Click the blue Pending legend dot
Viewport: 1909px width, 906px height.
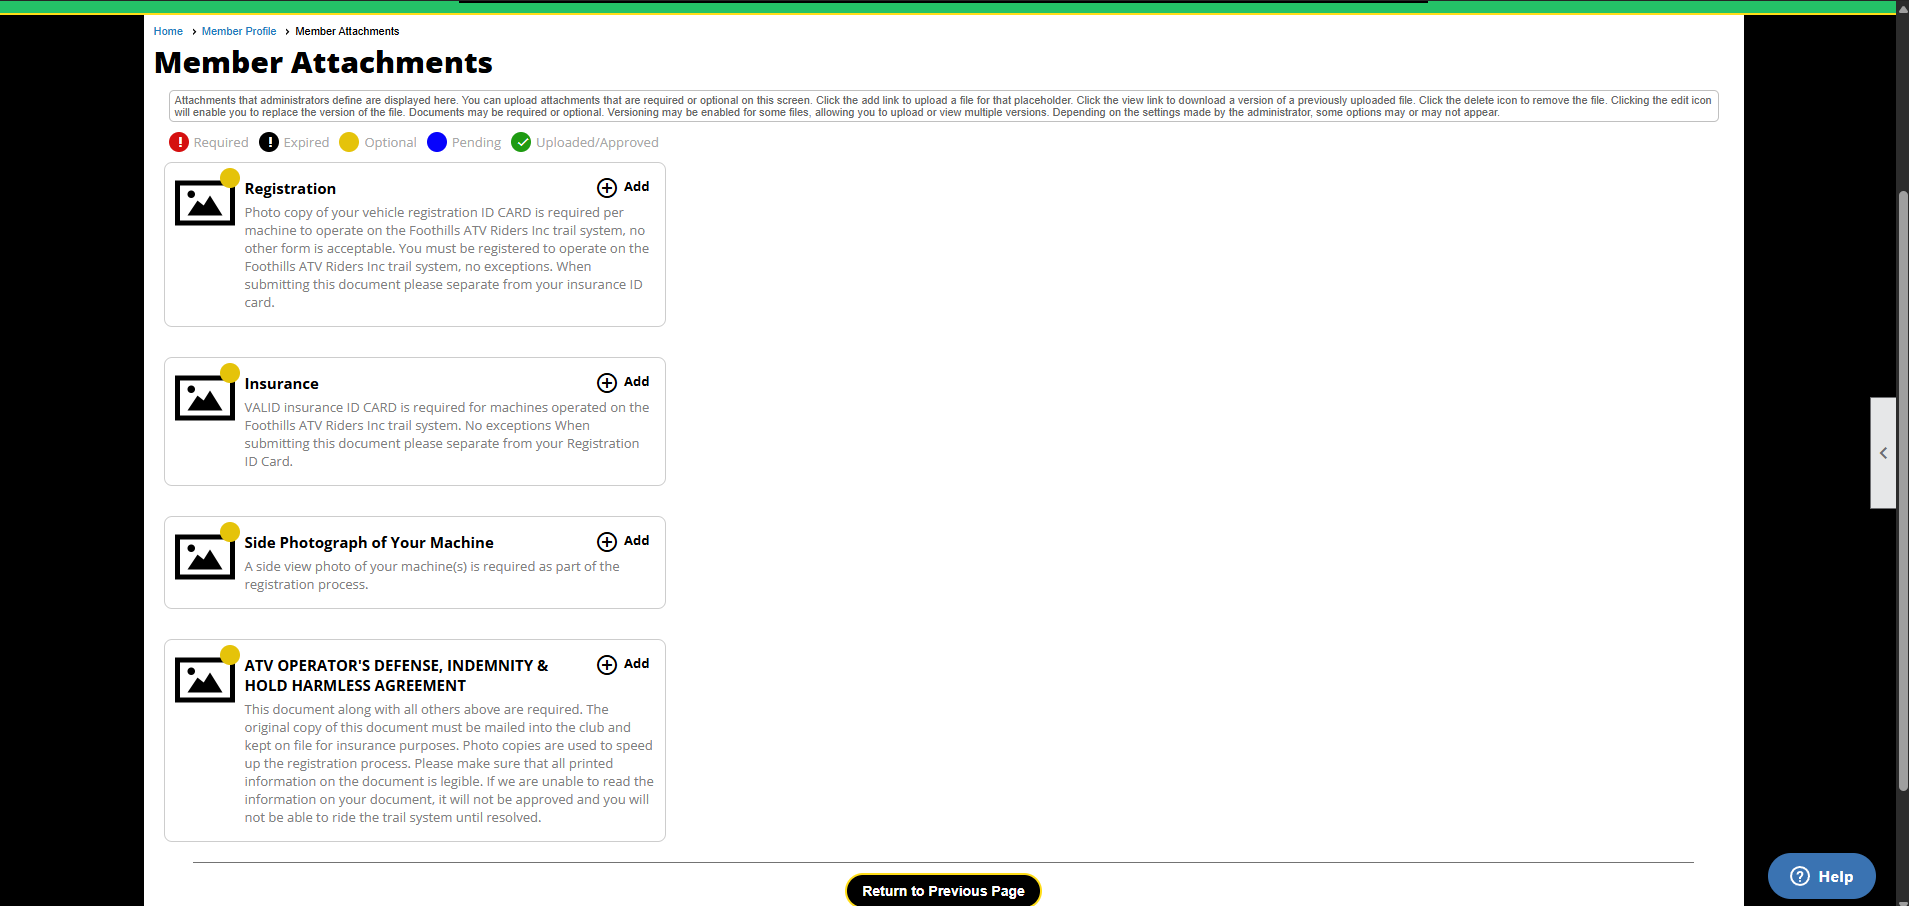(x=437, y=142)
